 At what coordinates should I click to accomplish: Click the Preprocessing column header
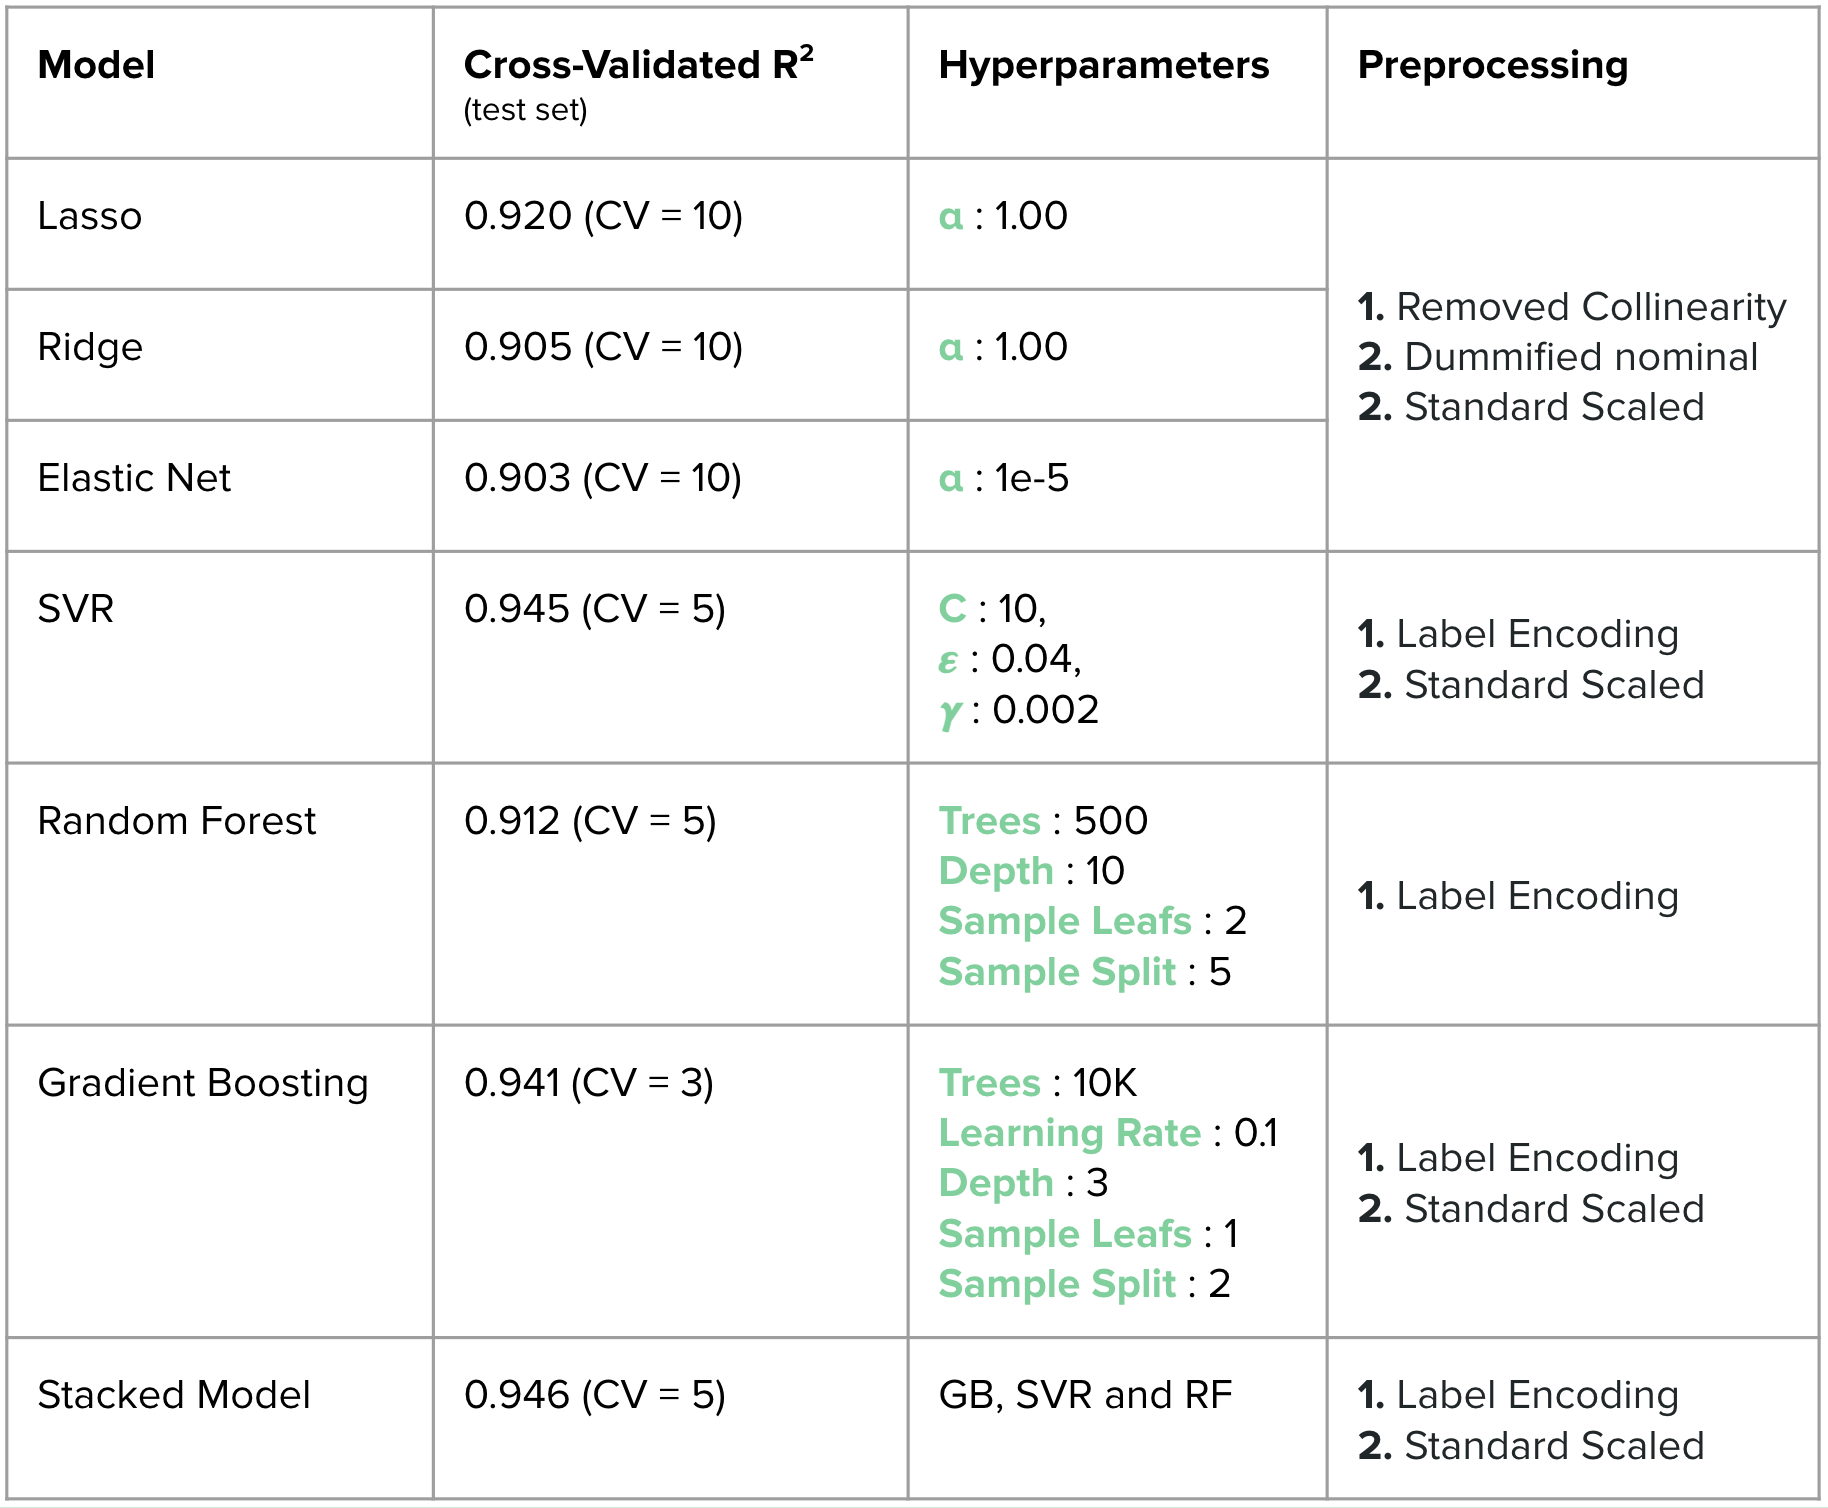tap(1492, 66)
